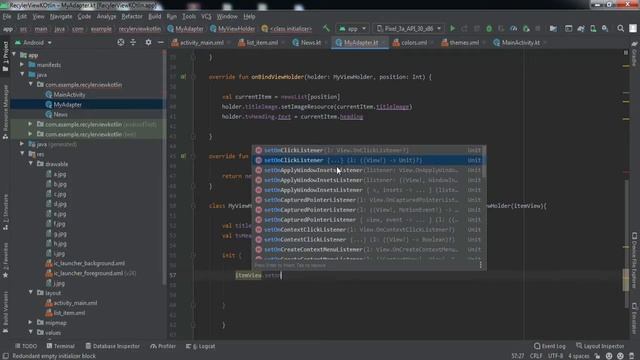
Task: Expand the mipmap folder
Action: coord(31,322)
